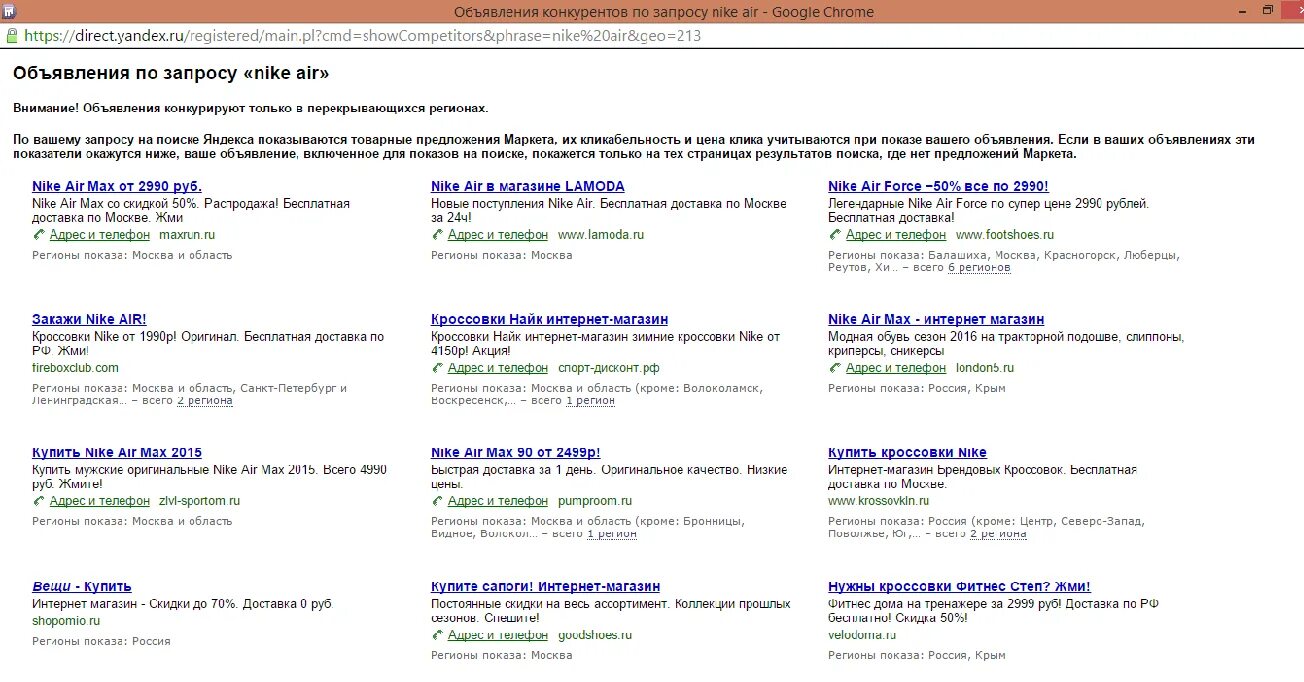Click the phone icon beside london5.ru
This screenshot has height=682, width=1304.
835,368
